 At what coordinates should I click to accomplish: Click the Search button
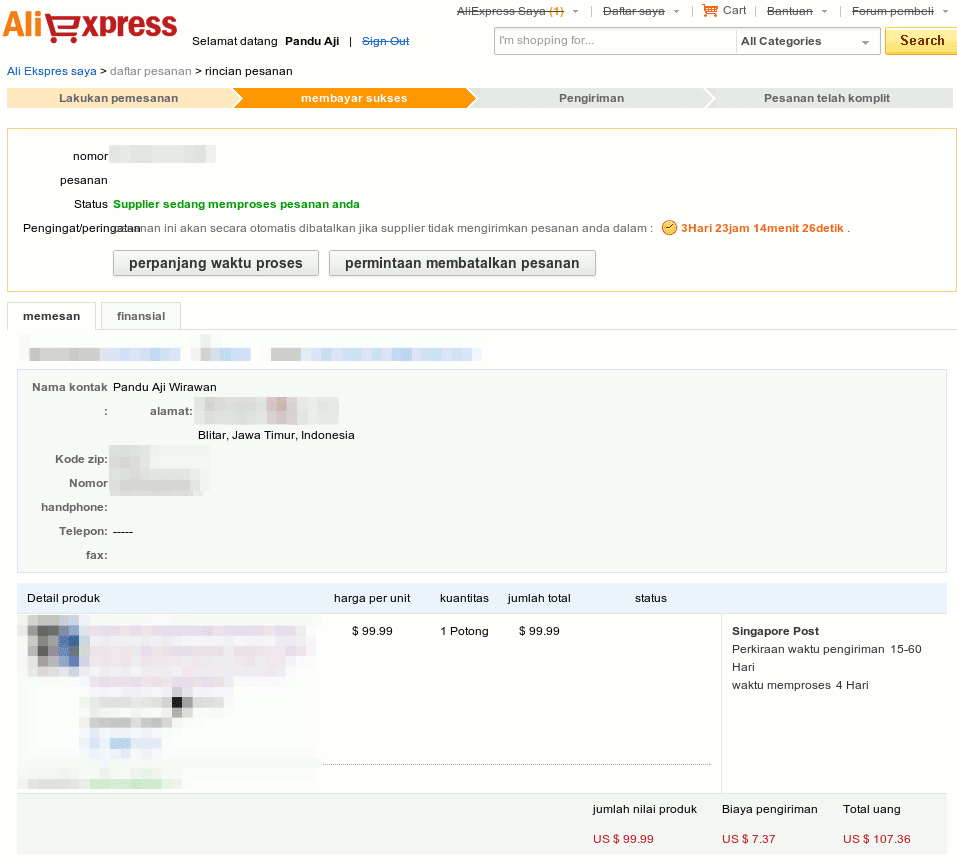[x=921, y=41]
